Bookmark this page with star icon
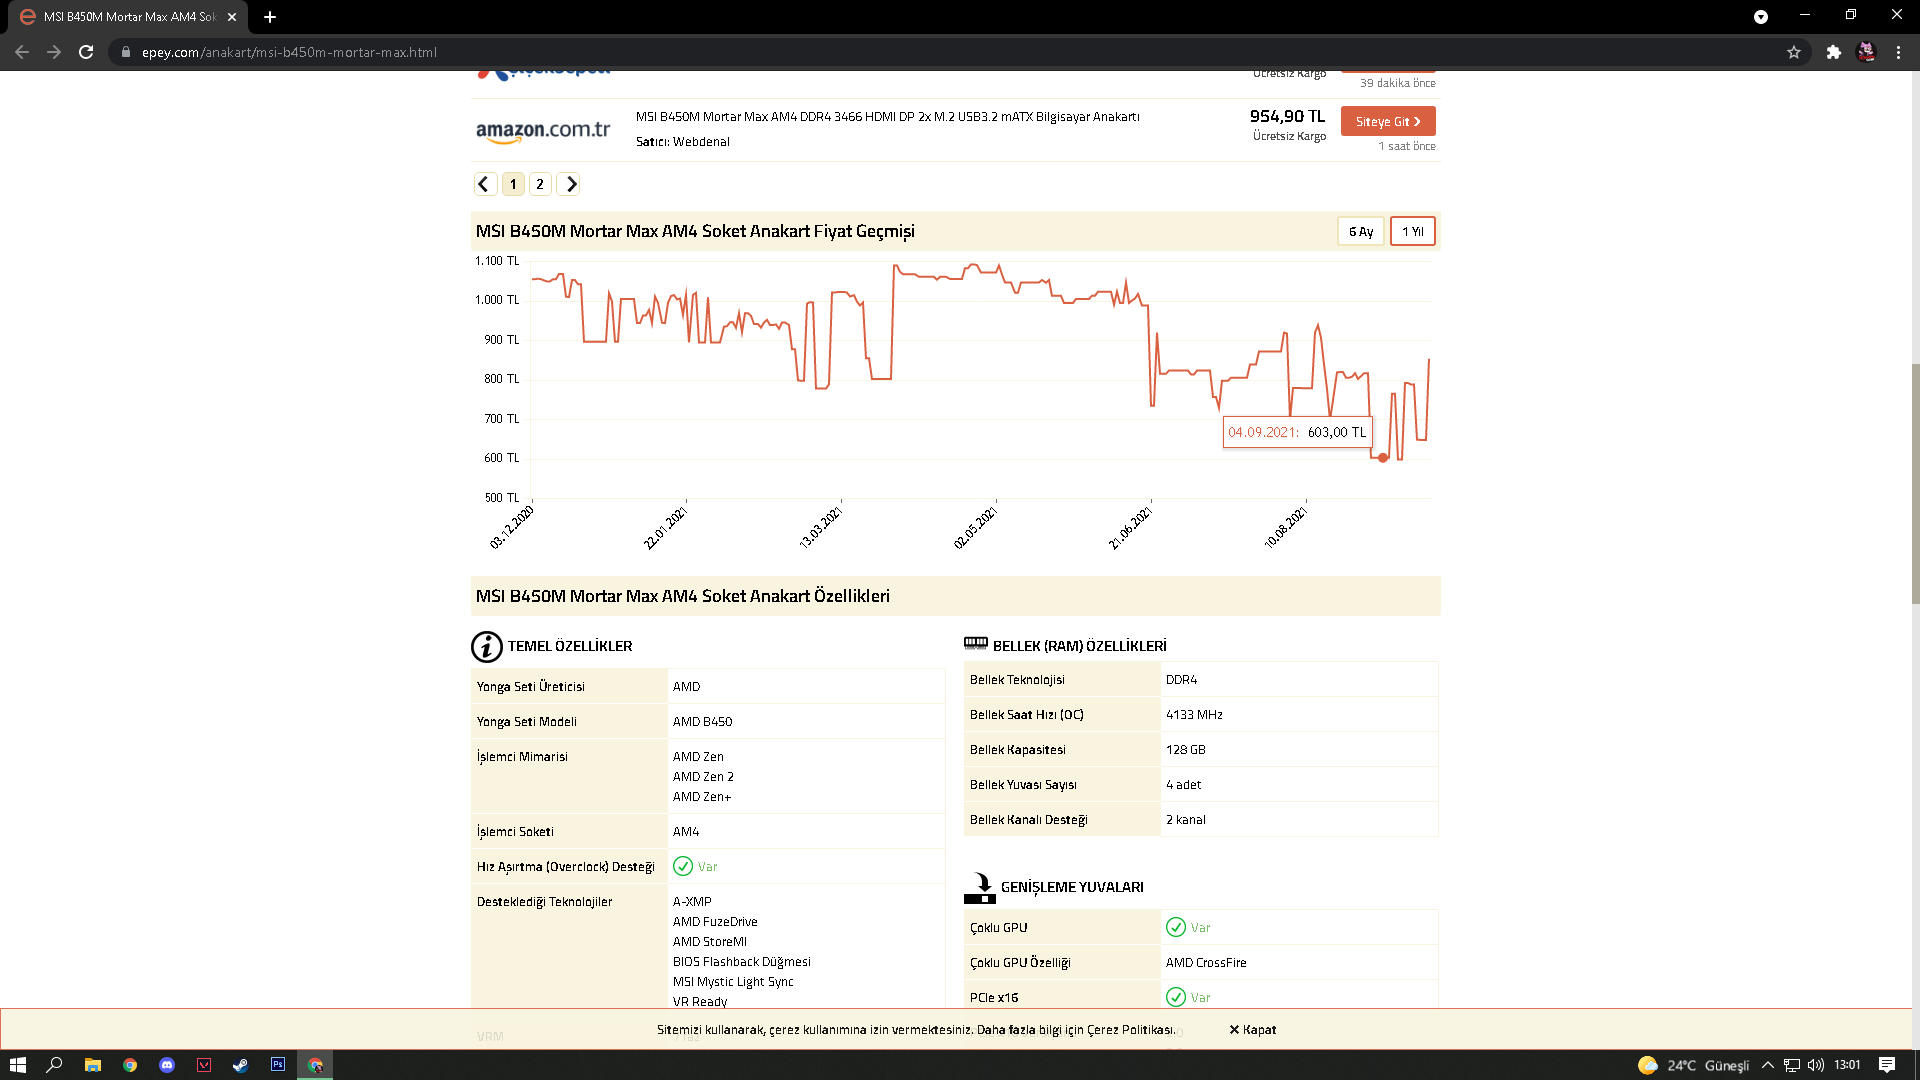 (1794, 52)
